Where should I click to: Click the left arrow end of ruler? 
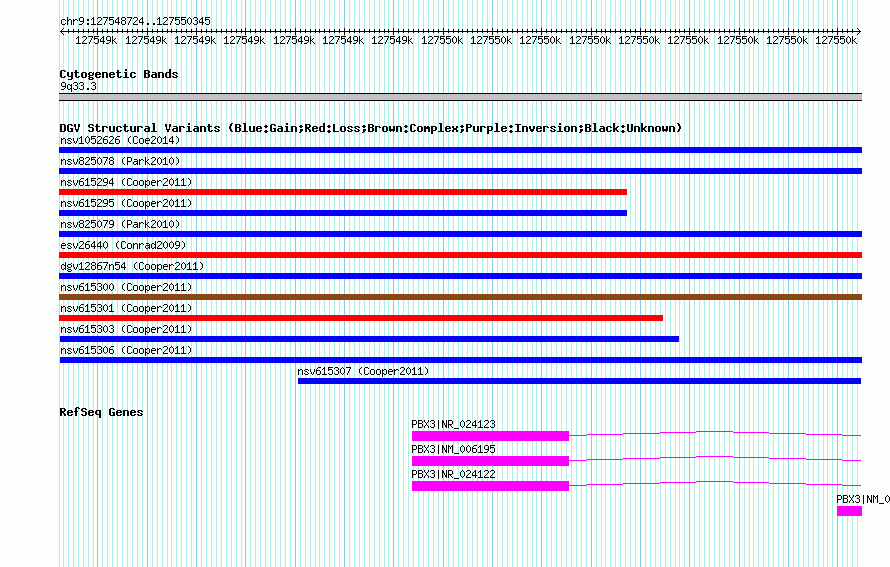click(62, 32)
